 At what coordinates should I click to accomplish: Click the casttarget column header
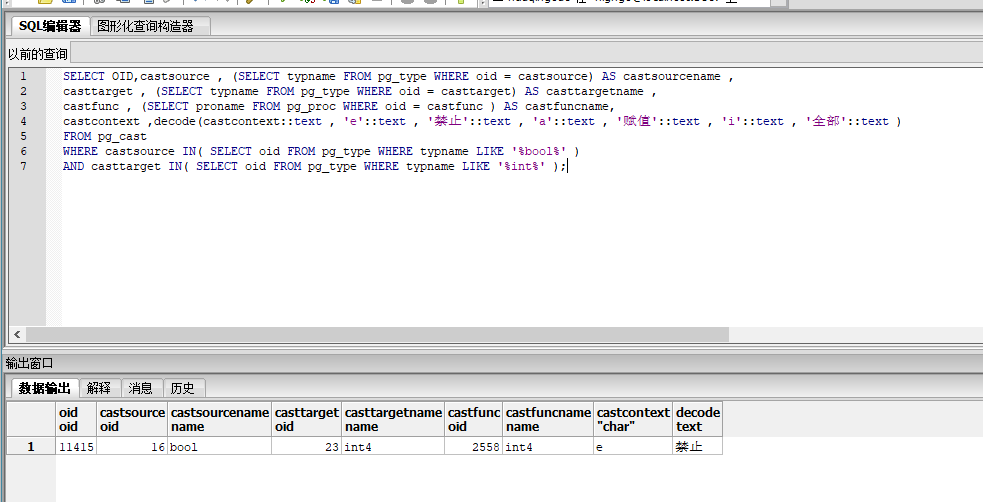pos(307,419)
